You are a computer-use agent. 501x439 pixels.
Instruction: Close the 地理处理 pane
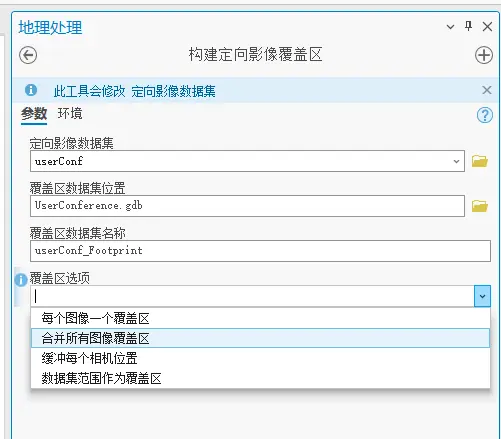(487, 26)
